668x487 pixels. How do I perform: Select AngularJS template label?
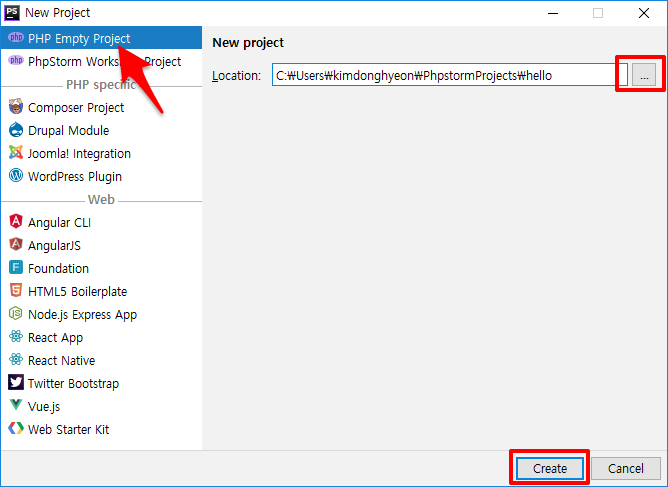tap(54, 246)
